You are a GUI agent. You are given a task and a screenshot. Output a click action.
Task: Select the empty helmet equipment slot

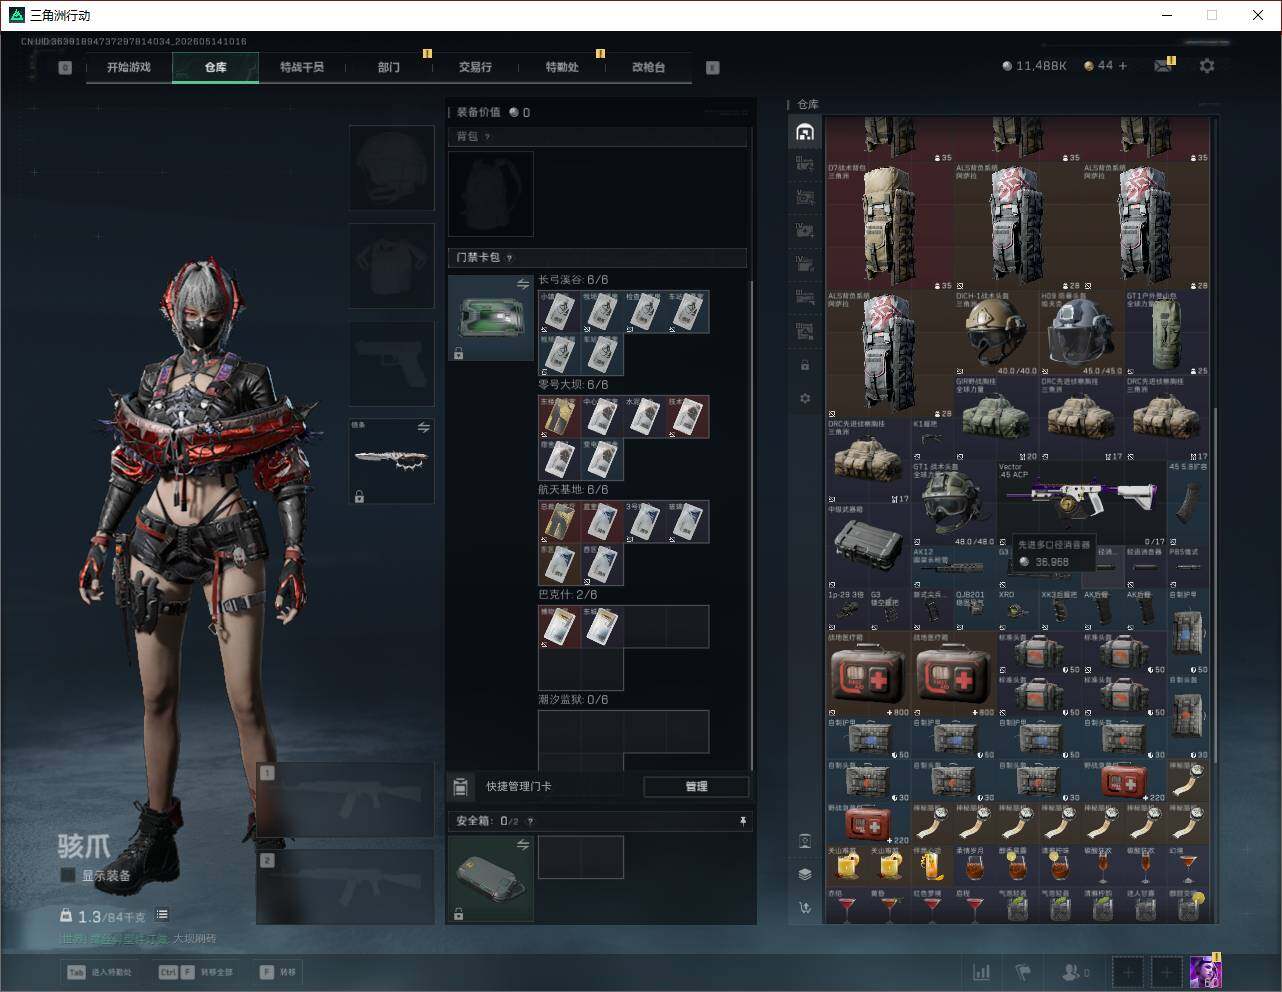point(392,168)
